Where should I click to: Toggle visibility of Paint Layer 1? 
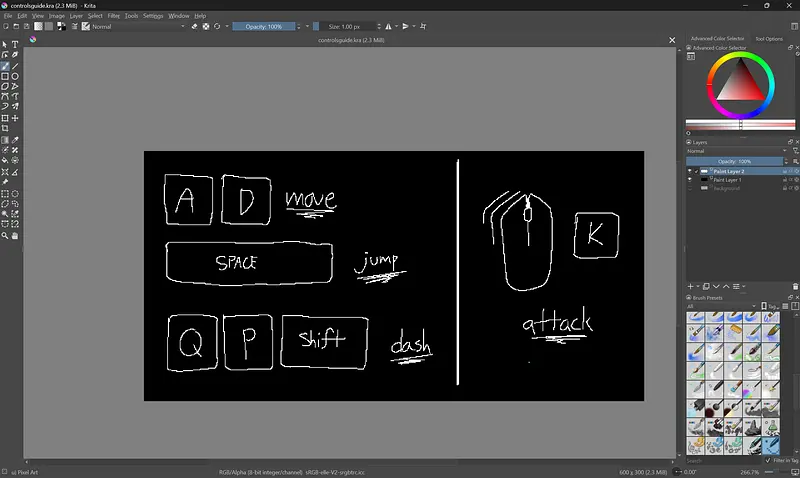[x=690, y=180]
